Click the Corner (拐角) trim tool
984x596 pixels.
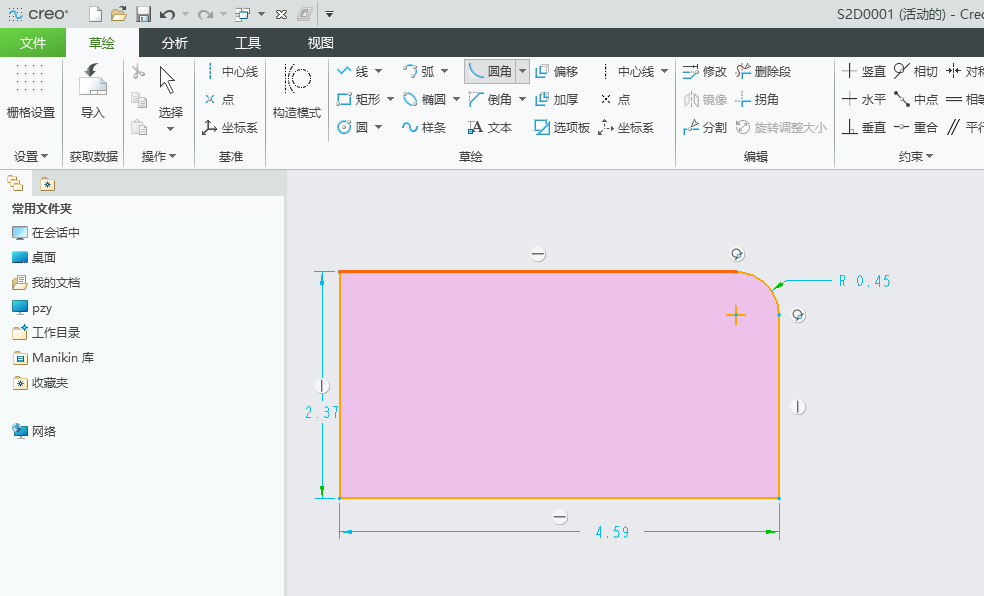click(757, 99)
